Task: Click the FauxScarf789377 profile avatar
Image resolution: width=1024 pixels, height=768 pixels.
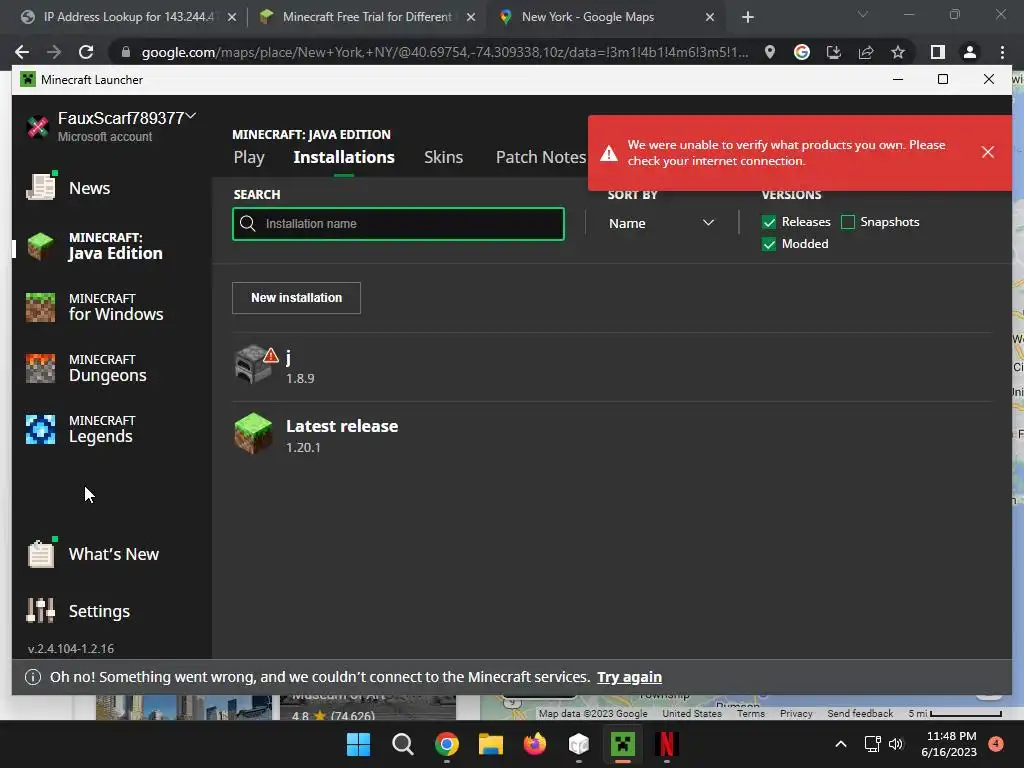Action: tap(38, 127)
